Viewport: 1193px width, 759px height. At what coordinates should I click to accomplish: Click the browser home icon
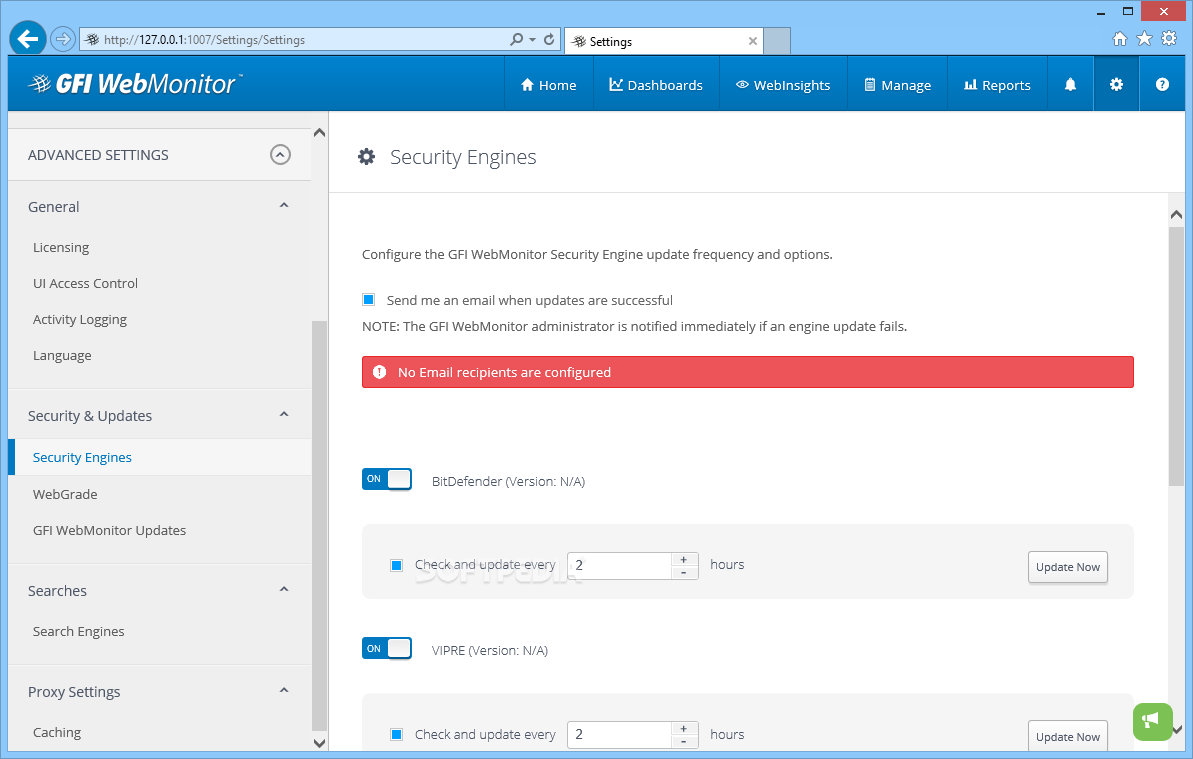tap(1119, 39)
